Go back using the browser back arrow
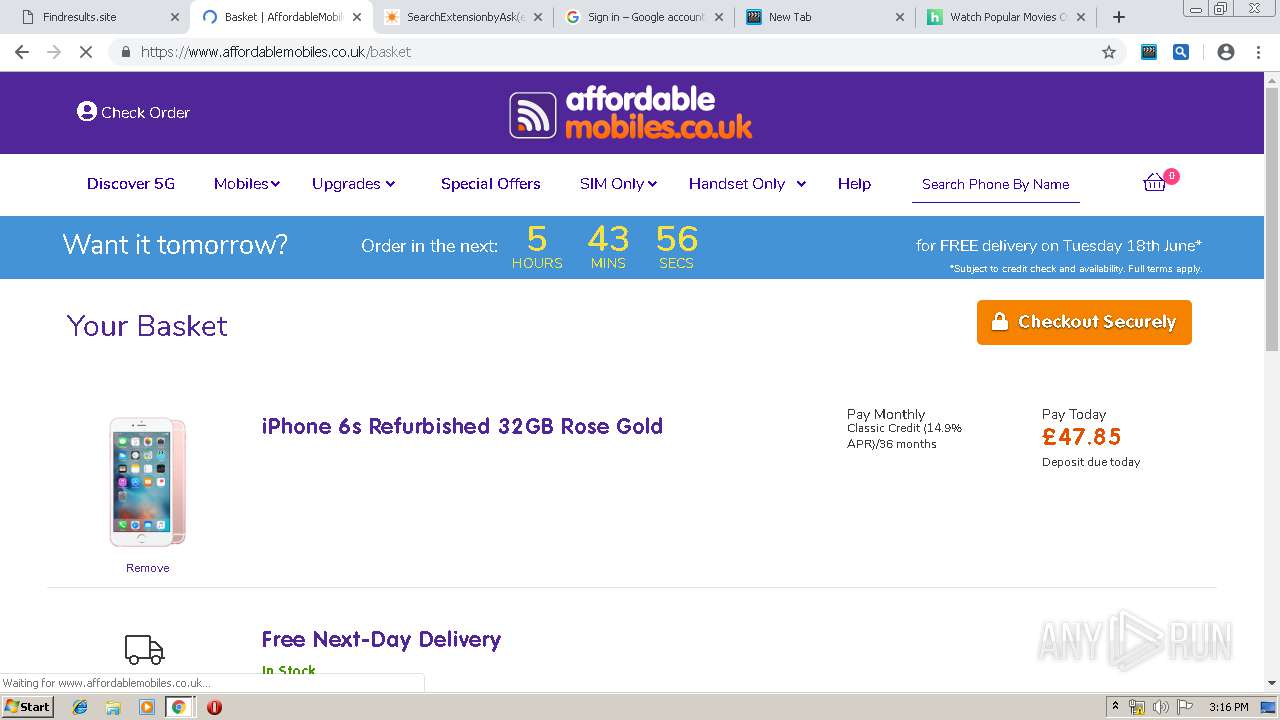The image size is (1280, 720). tap(22, 52)
